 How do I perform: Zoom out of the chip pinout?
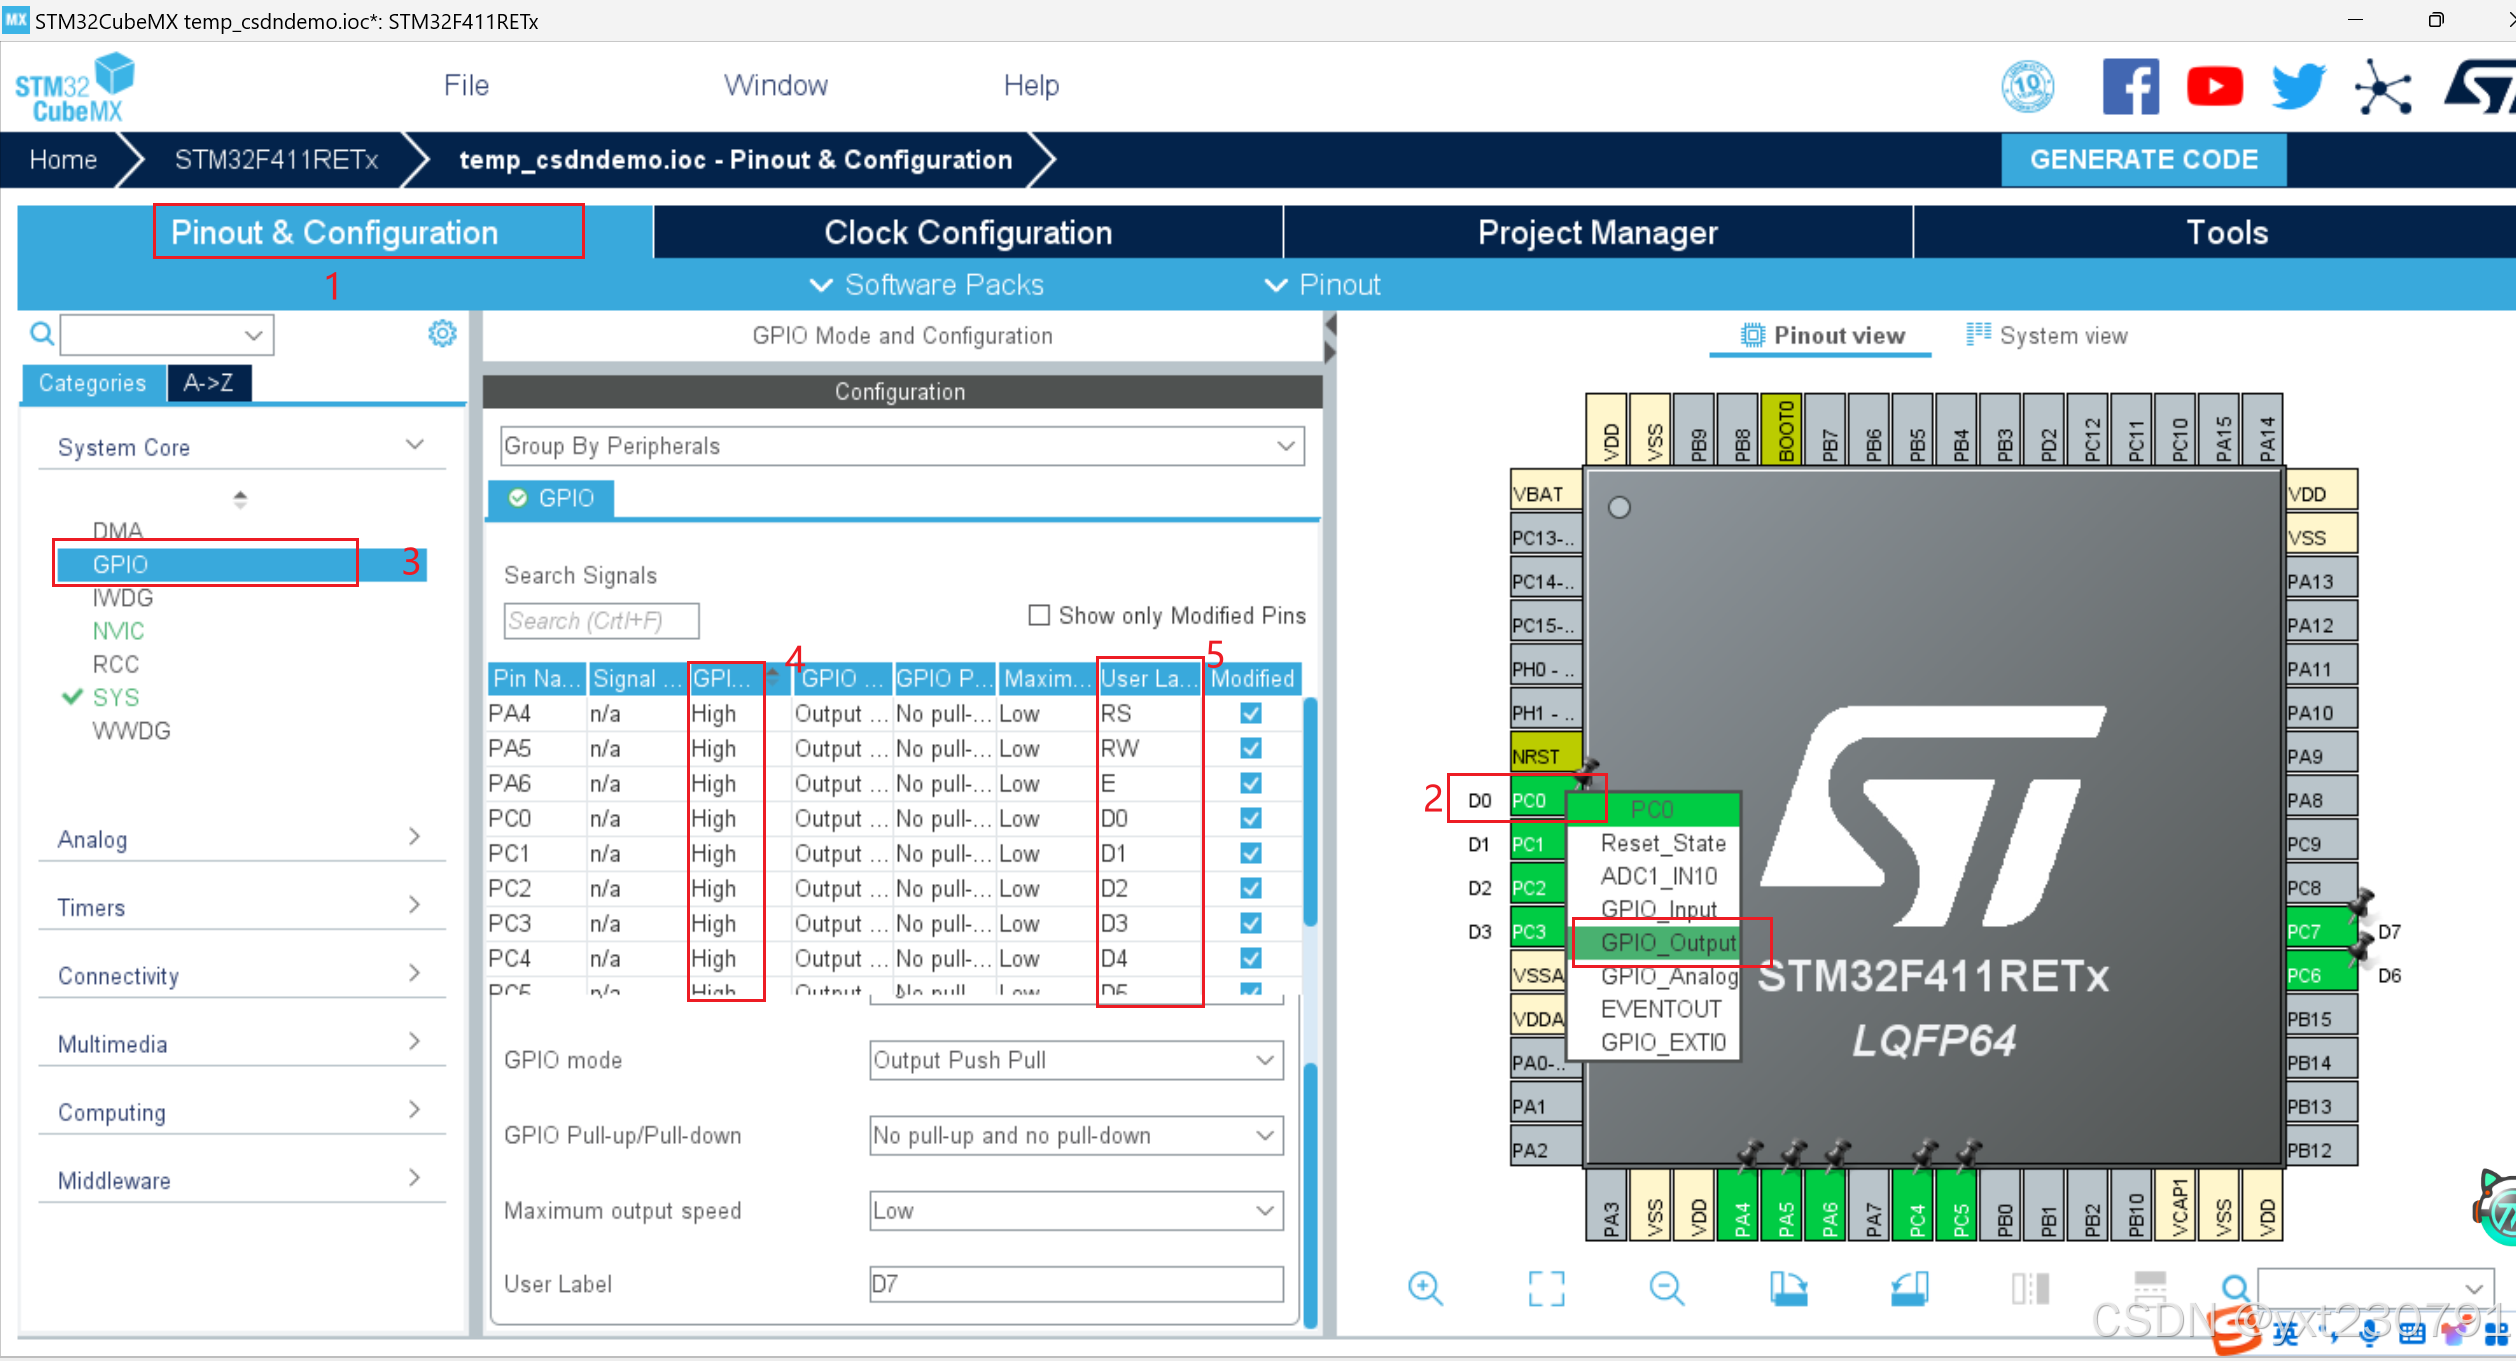[x=1666, y=1288]
